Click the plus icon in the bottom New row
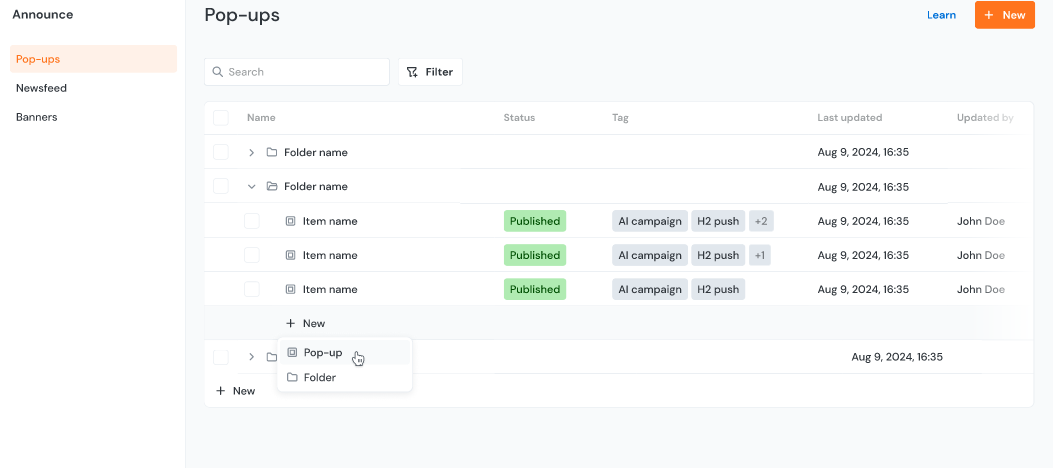1053x468 pixels. pos(221,391)
